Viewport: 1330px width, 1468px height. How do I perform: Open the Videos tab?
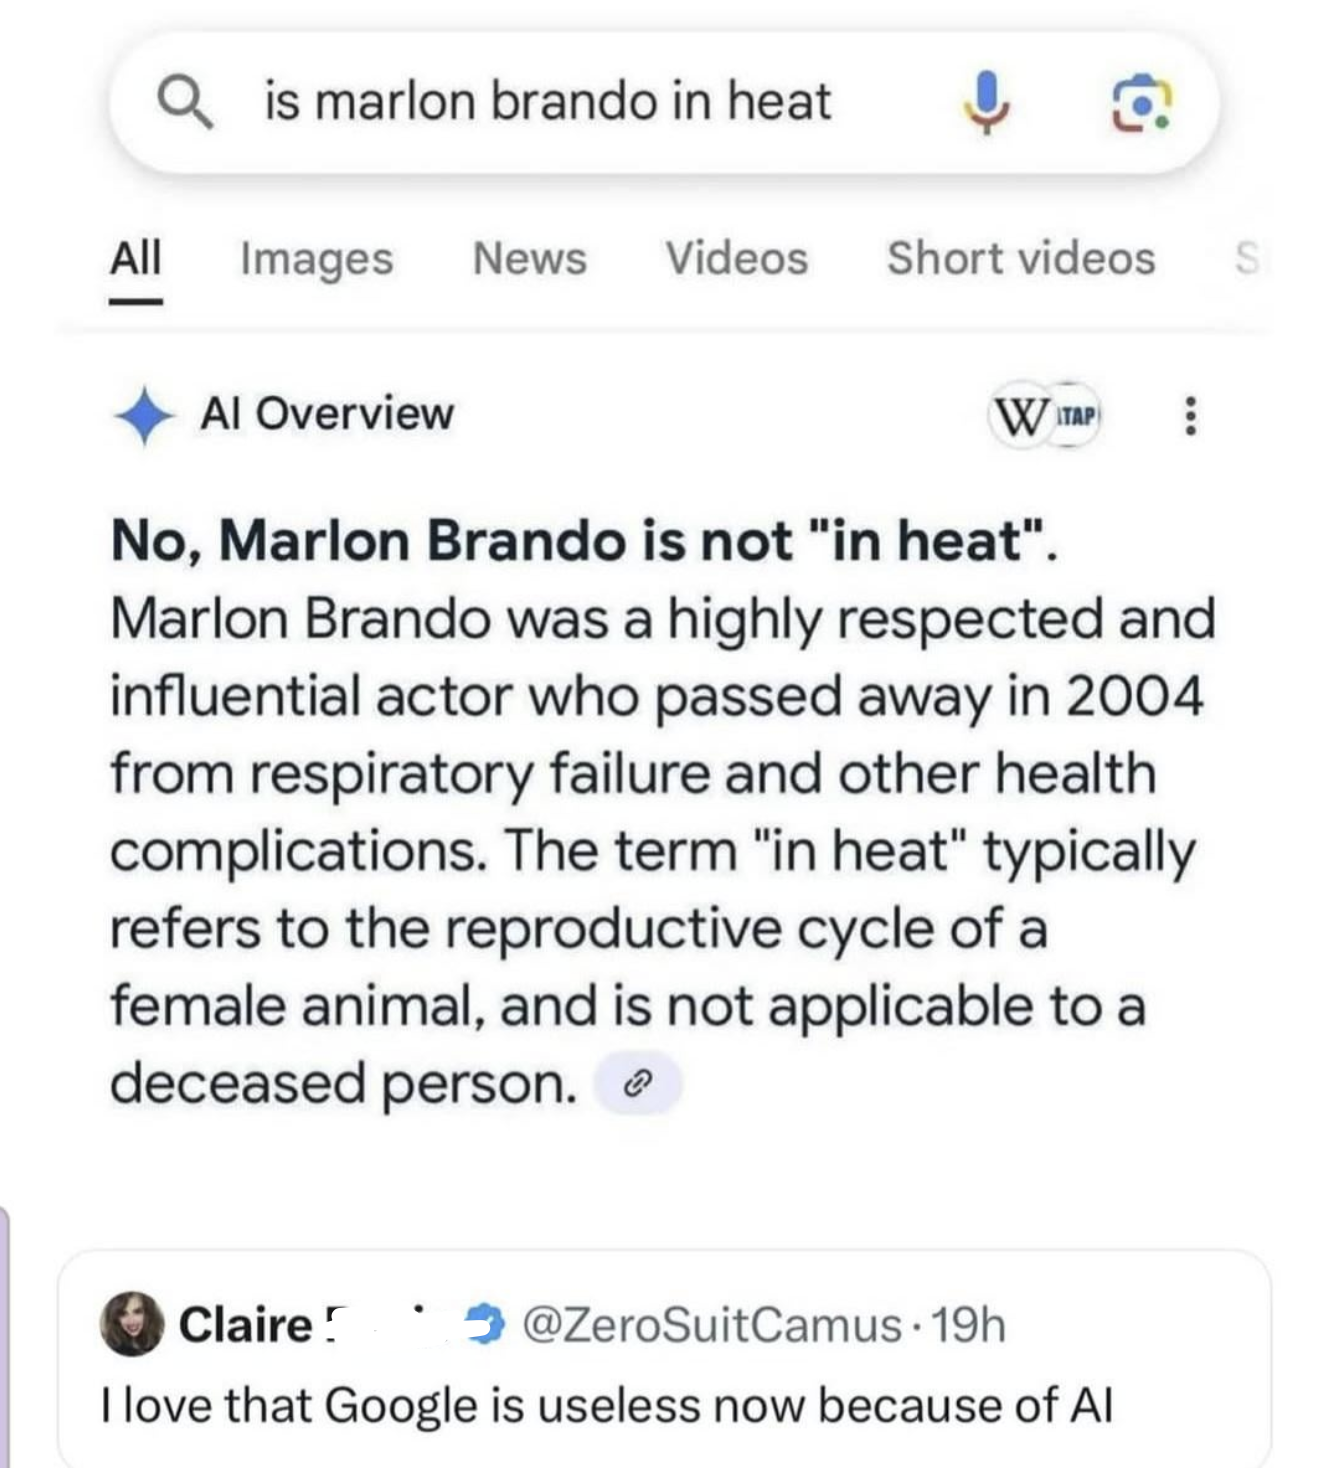click(736, 258)
